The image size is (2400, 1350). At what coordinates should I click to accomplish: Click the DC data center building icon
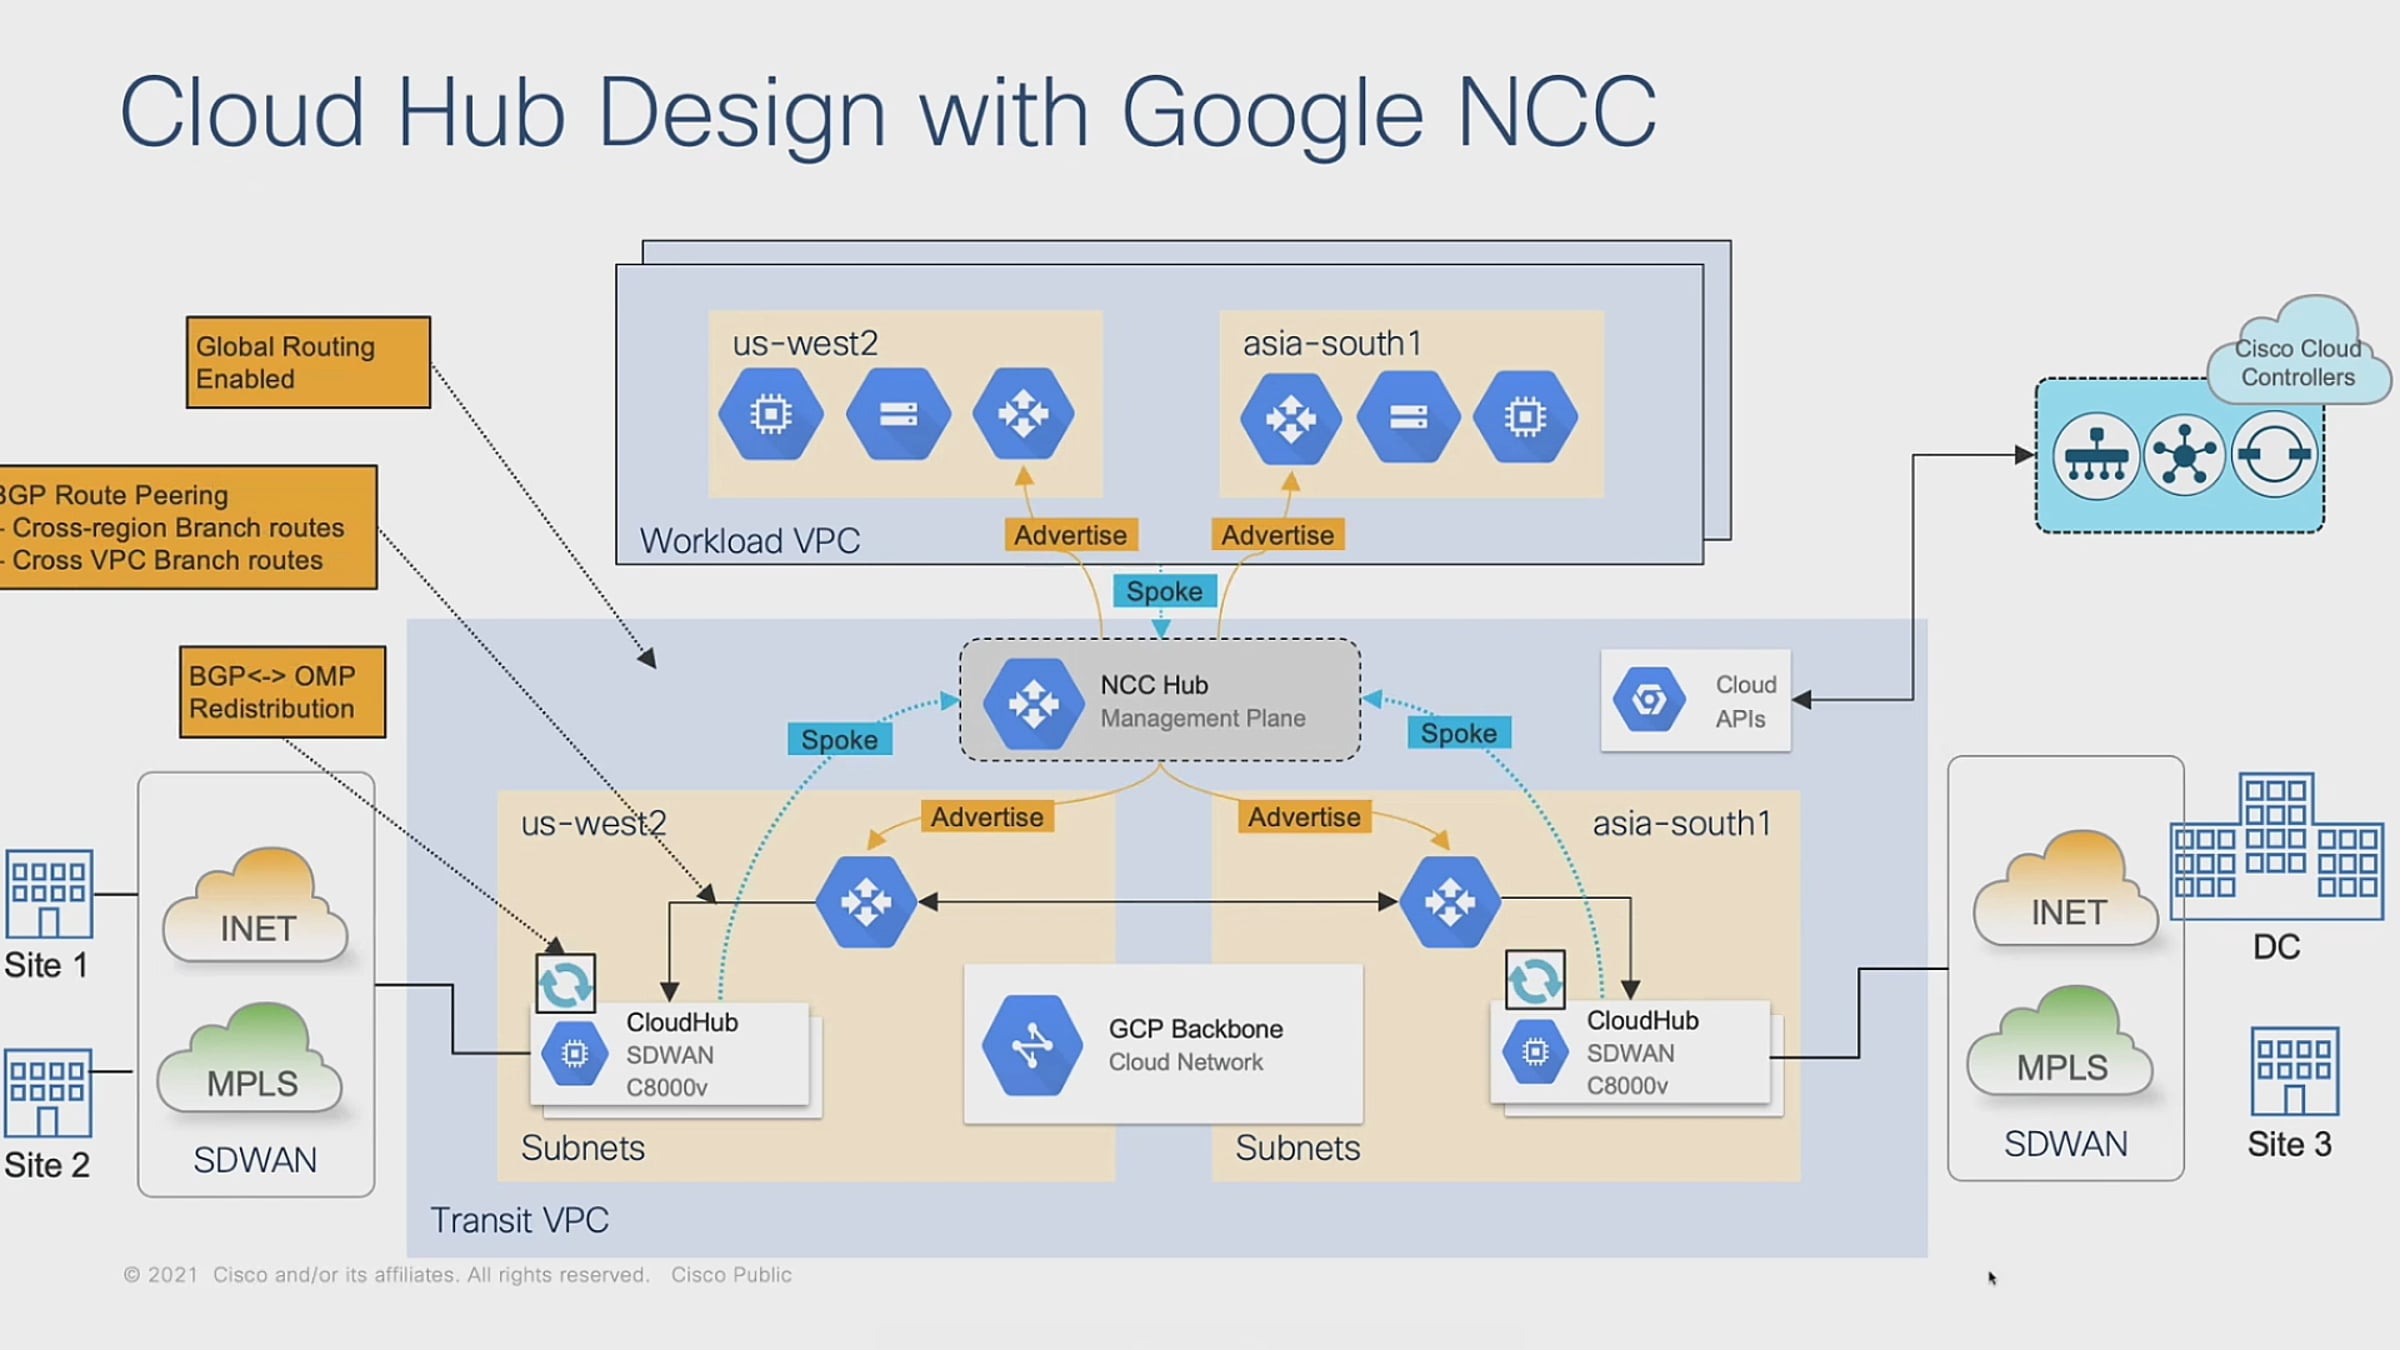click(x=2276, y=846)
